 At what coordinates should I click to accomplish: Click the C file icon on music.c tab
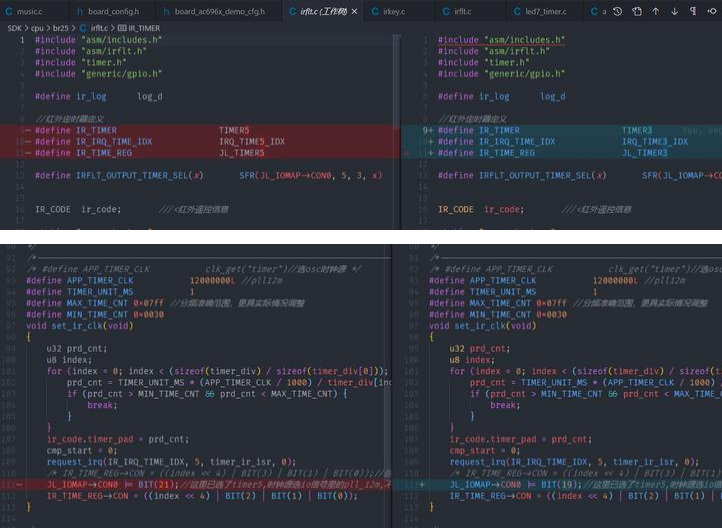[x=9, y=11]
